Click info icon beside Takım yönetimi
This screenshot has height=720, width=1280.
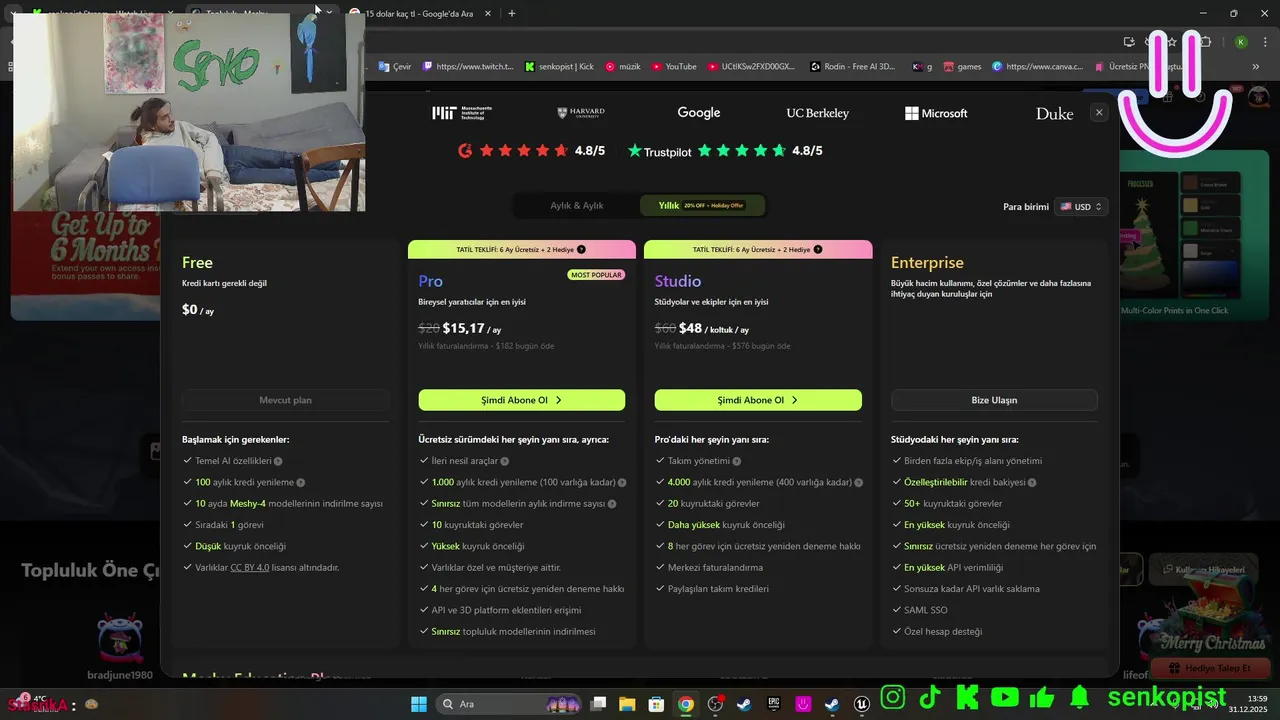click(x=737, y=461)
